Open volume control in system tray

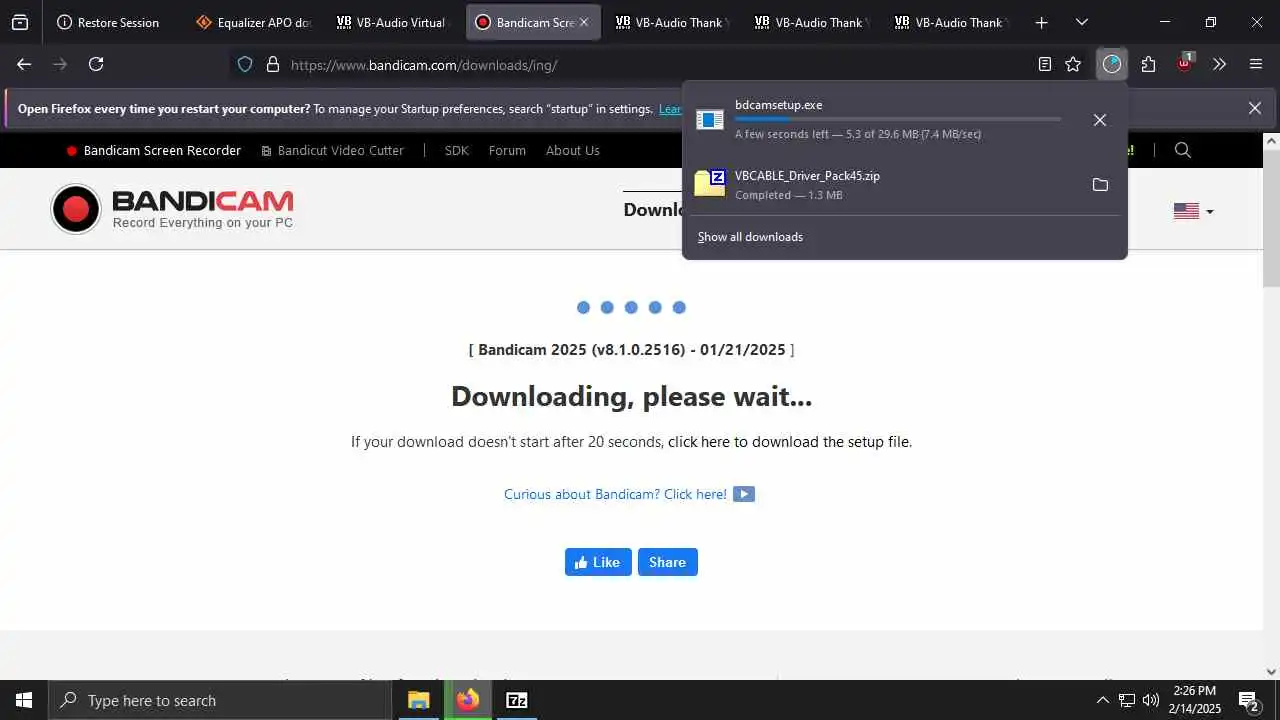click(x=1151, y=700)
